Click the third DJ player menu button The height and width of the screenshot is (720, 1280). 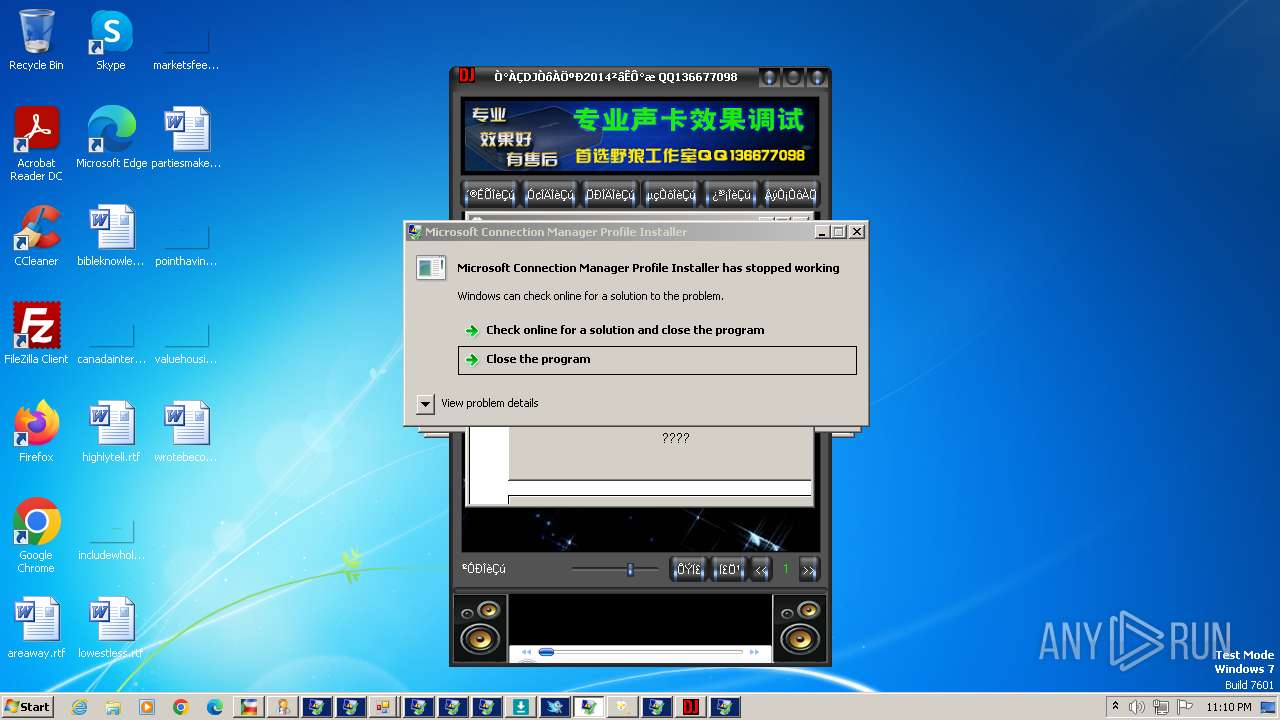pos(610,195)
